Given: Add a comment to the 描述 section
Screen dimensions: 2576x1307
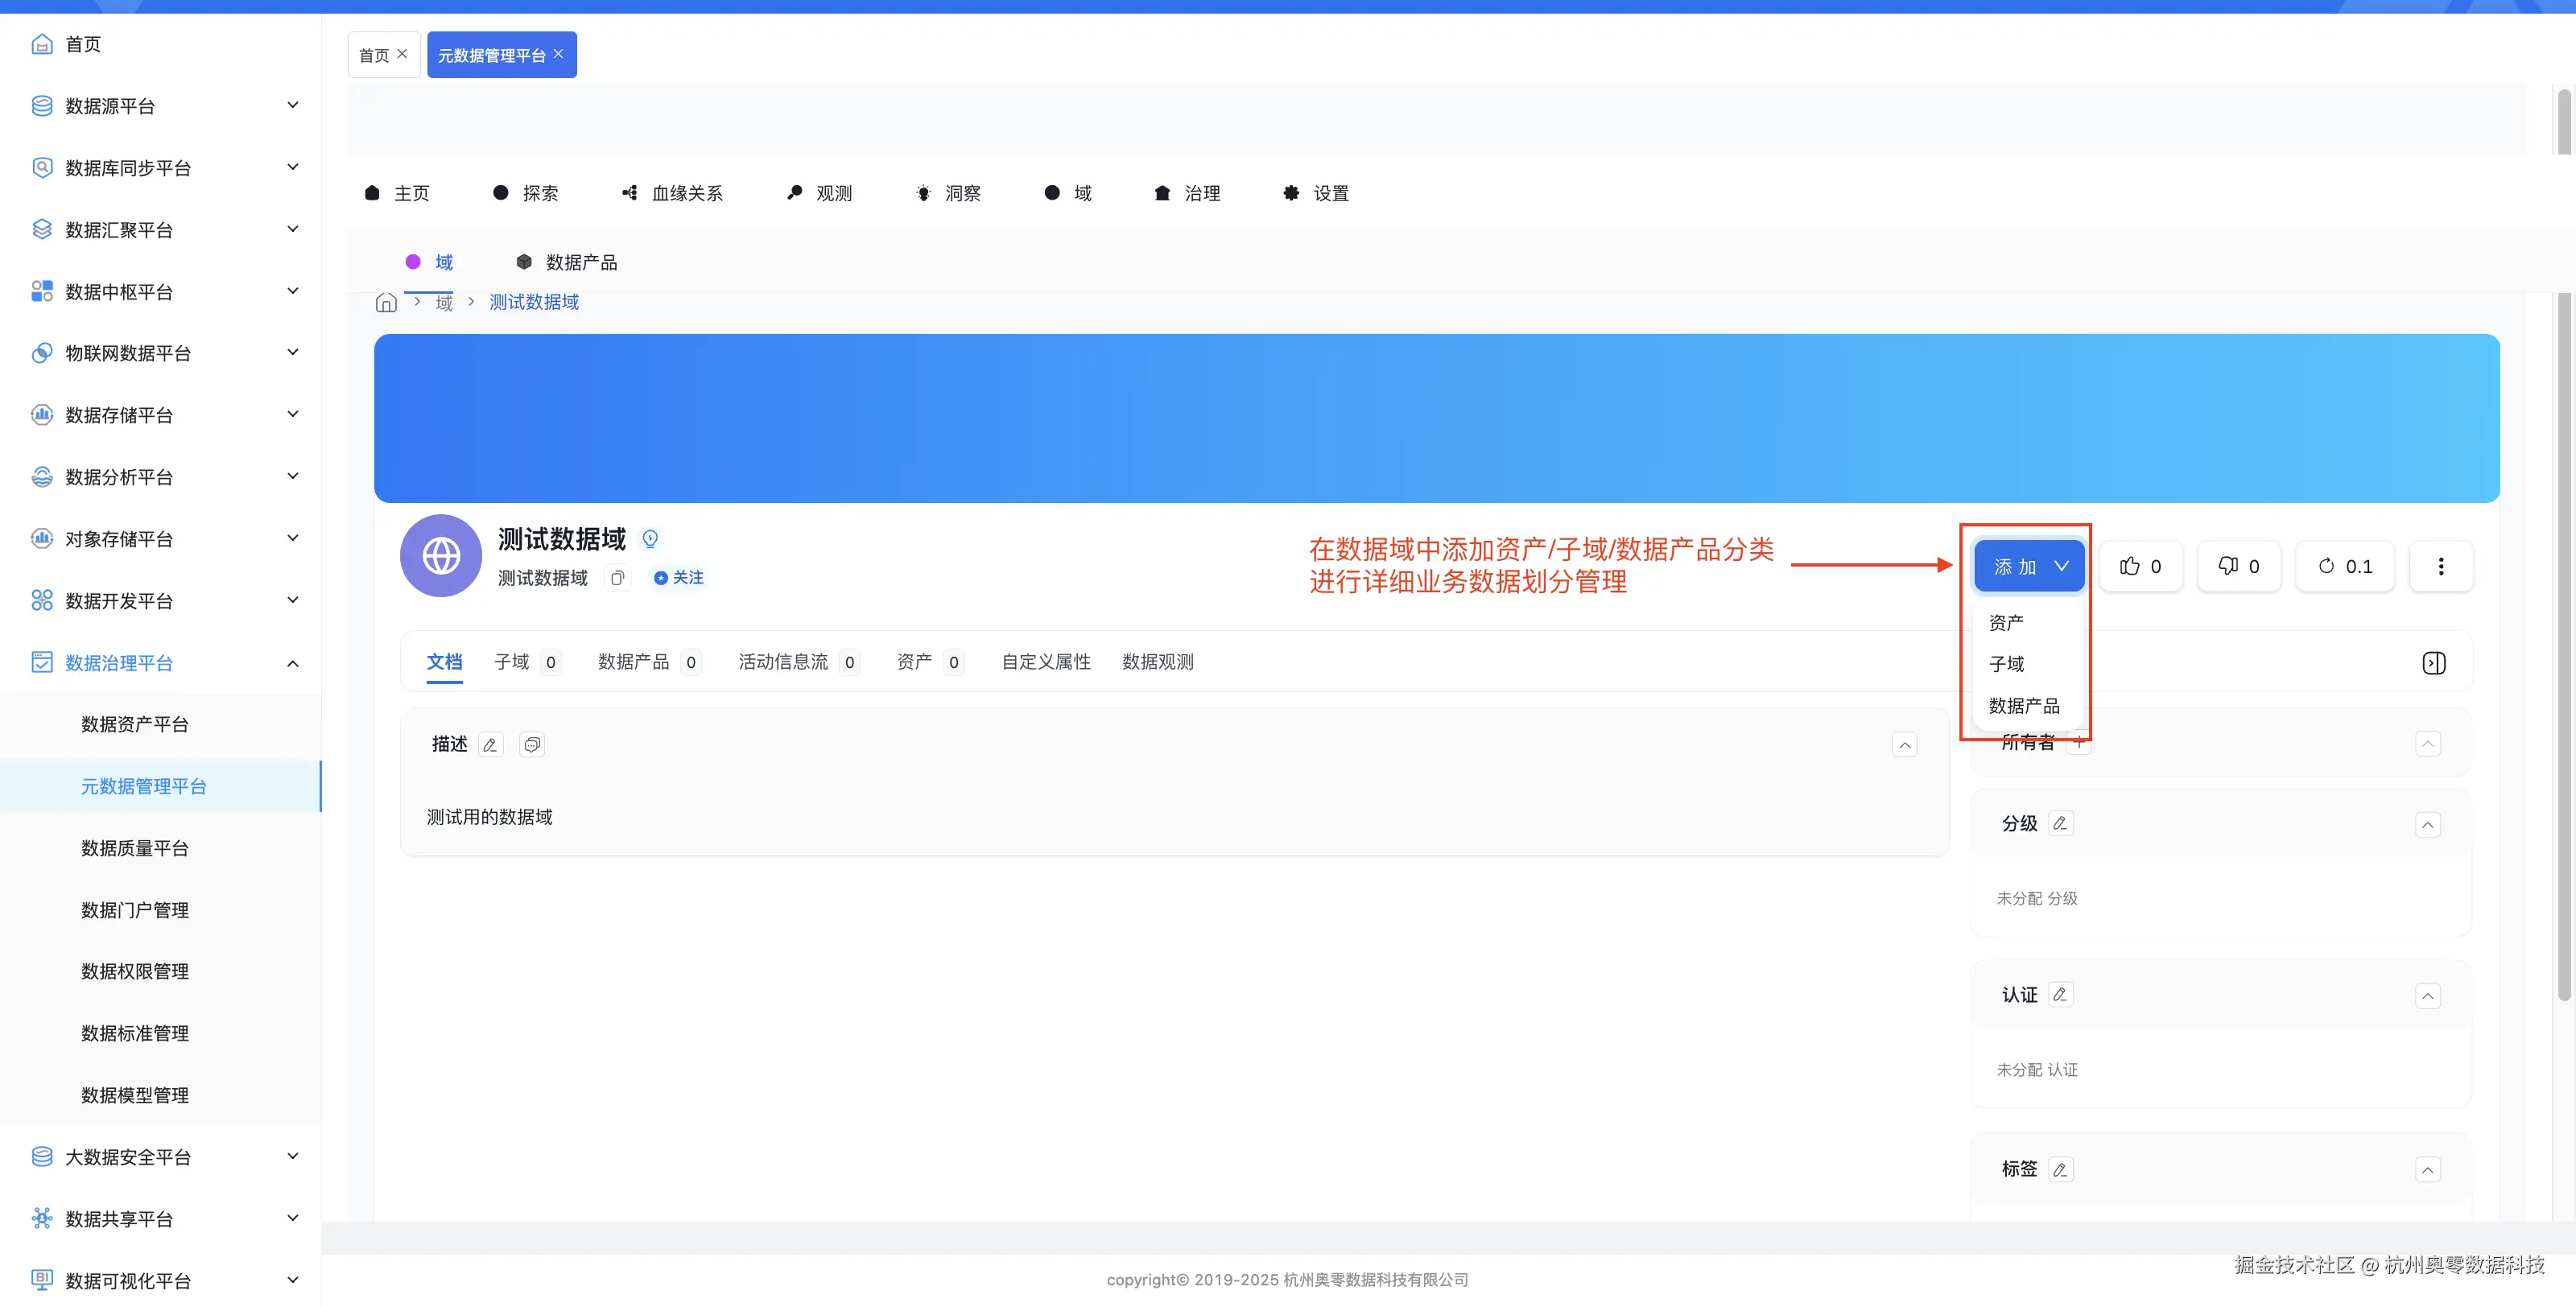Looking at the screenshot, I should (532, 744).
